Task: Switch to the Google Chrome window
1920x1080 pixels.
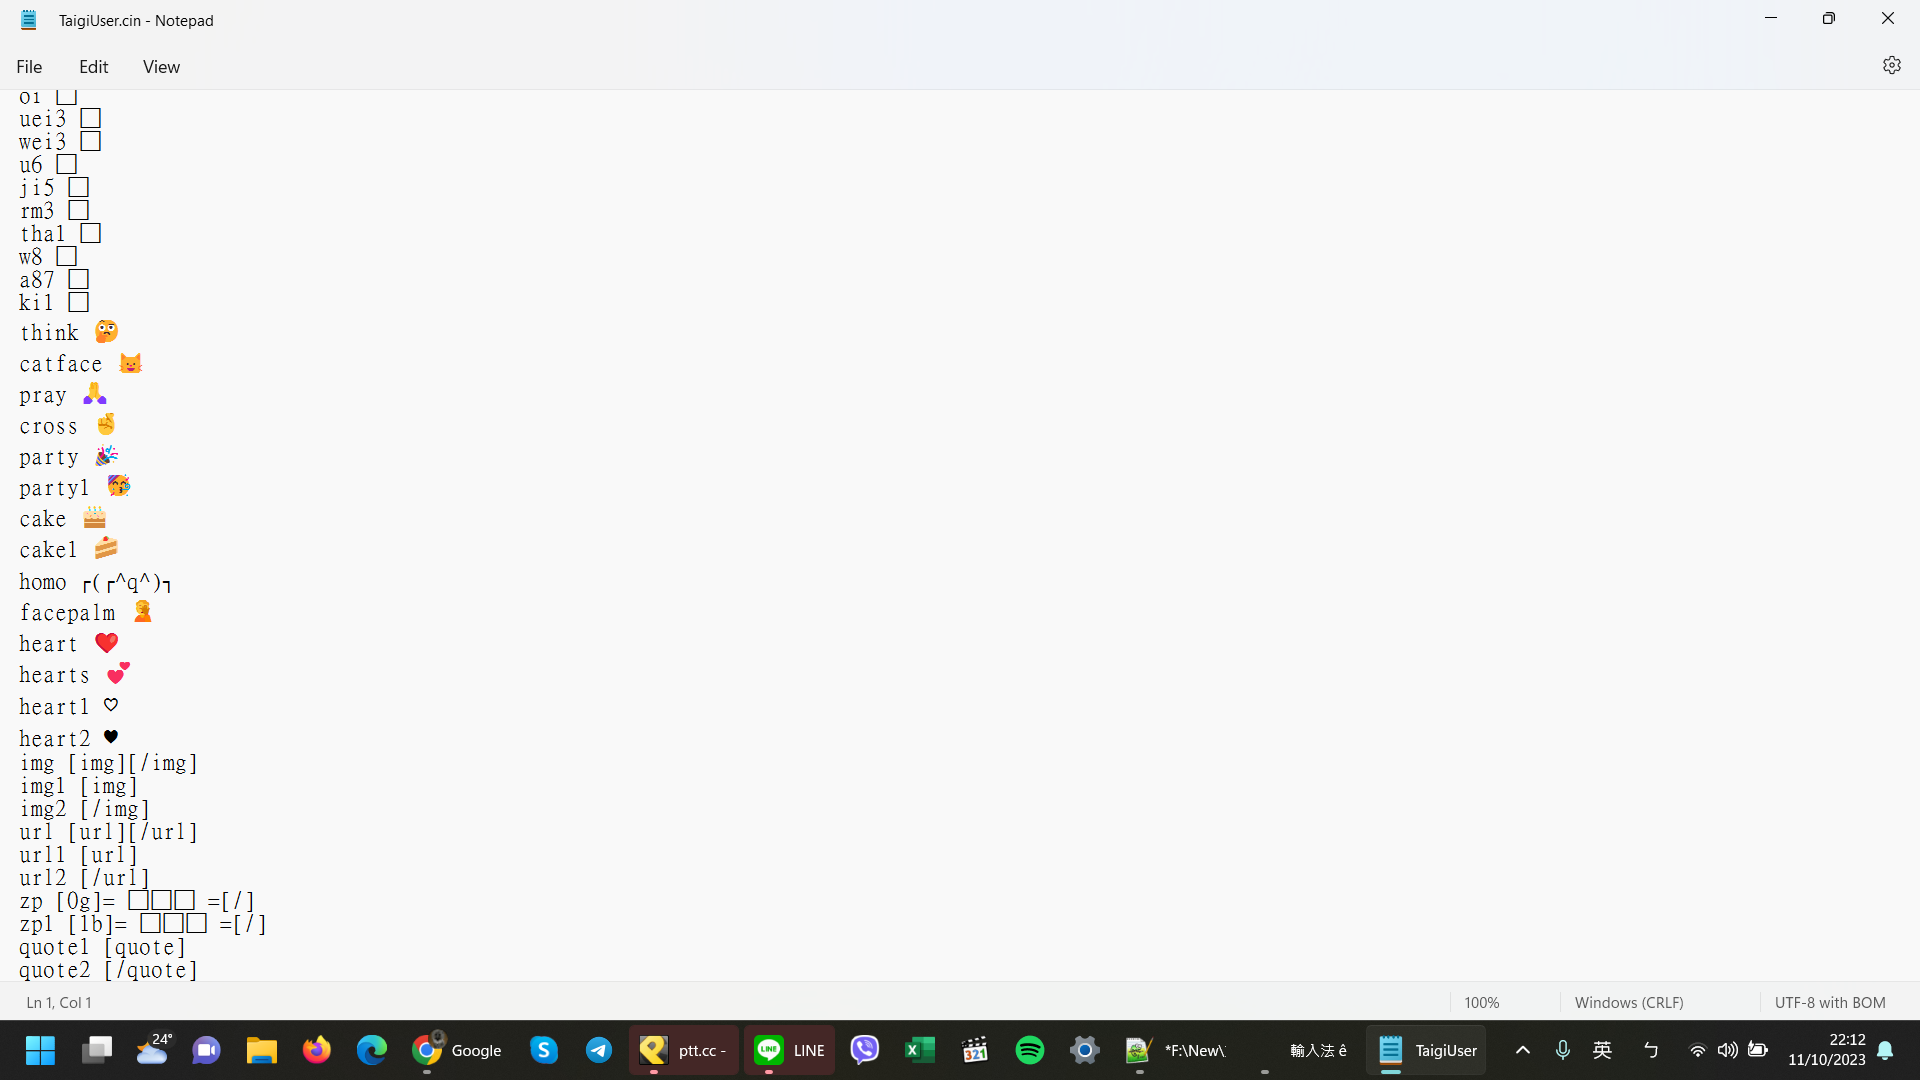Action: coord(457,1050)
